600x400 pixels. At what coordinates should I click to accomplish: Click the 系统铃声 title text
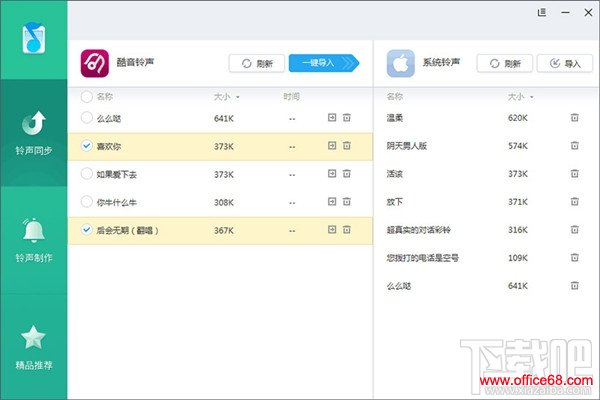tap(441, 62)
